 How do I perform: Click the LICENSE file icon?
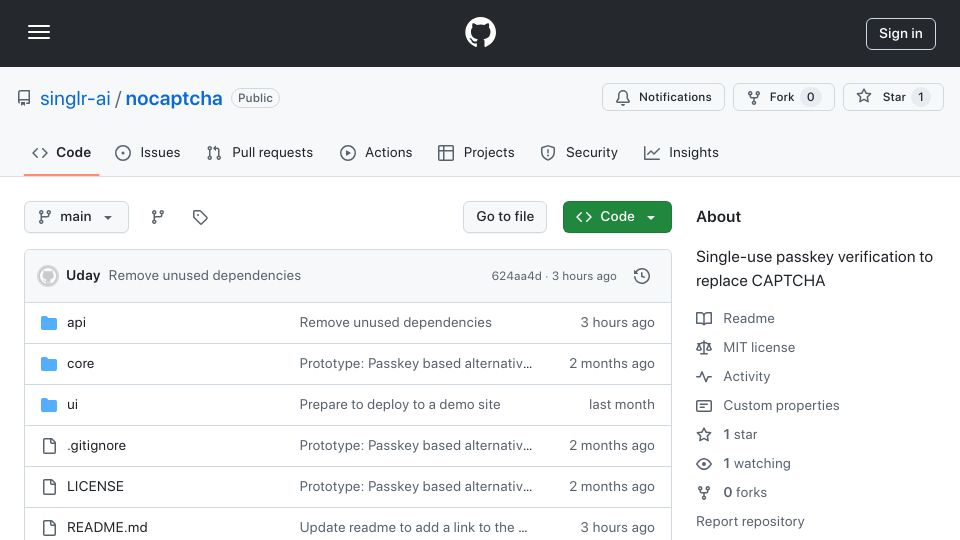click(x=49, y=487)
